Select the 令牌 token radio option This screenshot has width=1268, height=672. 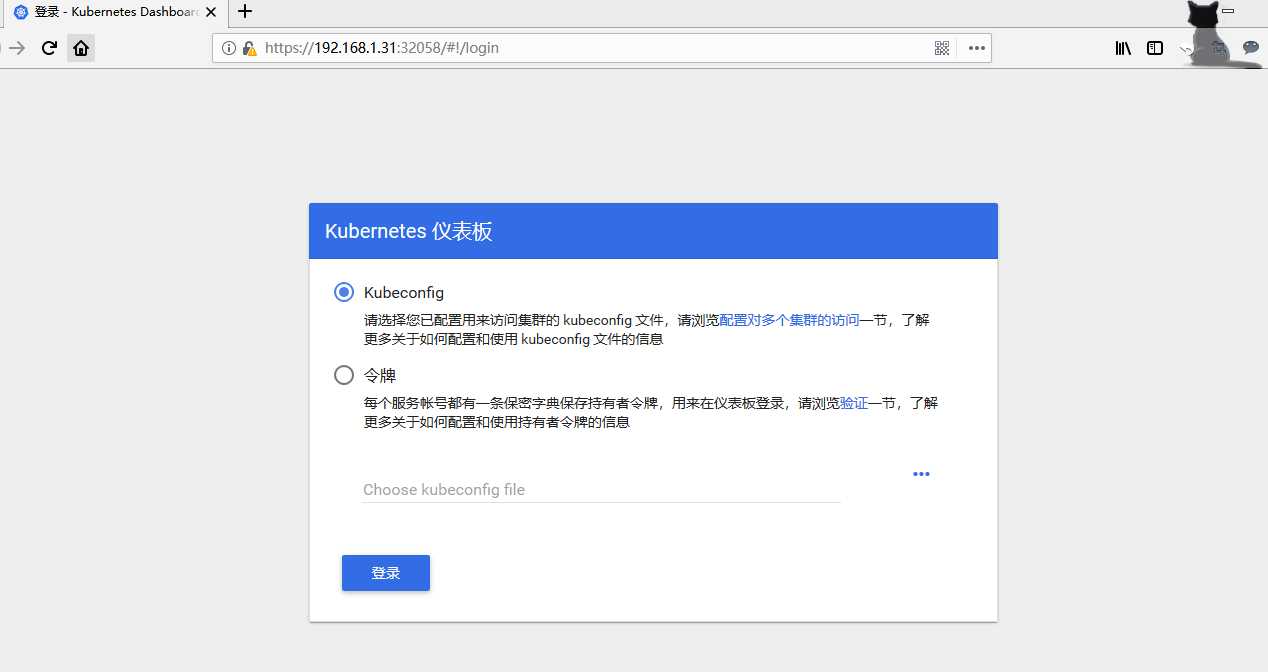tap(344, 375)
